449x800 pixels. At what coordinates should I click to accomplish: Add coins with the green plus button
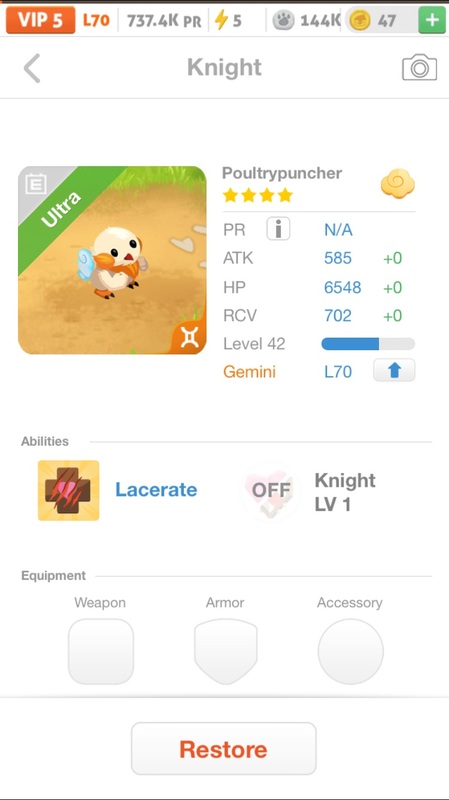(x=432, y=20)
